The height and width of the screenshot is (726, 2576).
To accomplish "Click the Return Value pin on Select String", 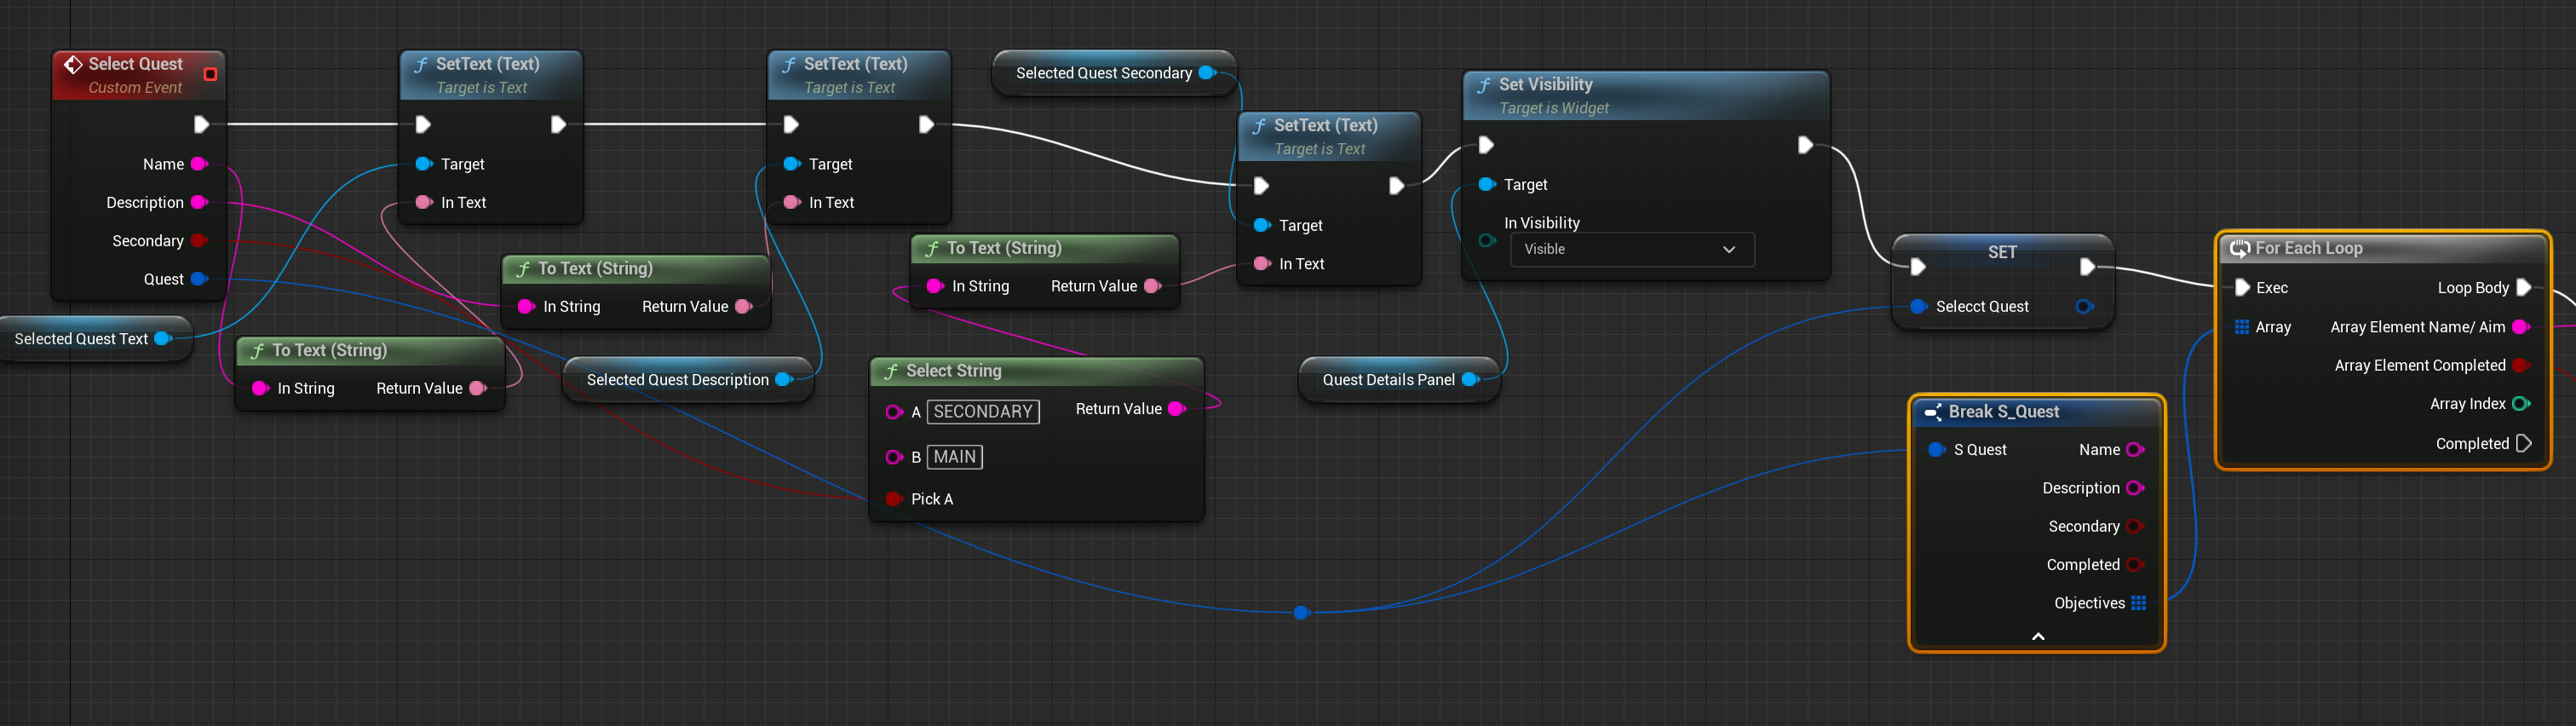I will tap(1177, 409).
